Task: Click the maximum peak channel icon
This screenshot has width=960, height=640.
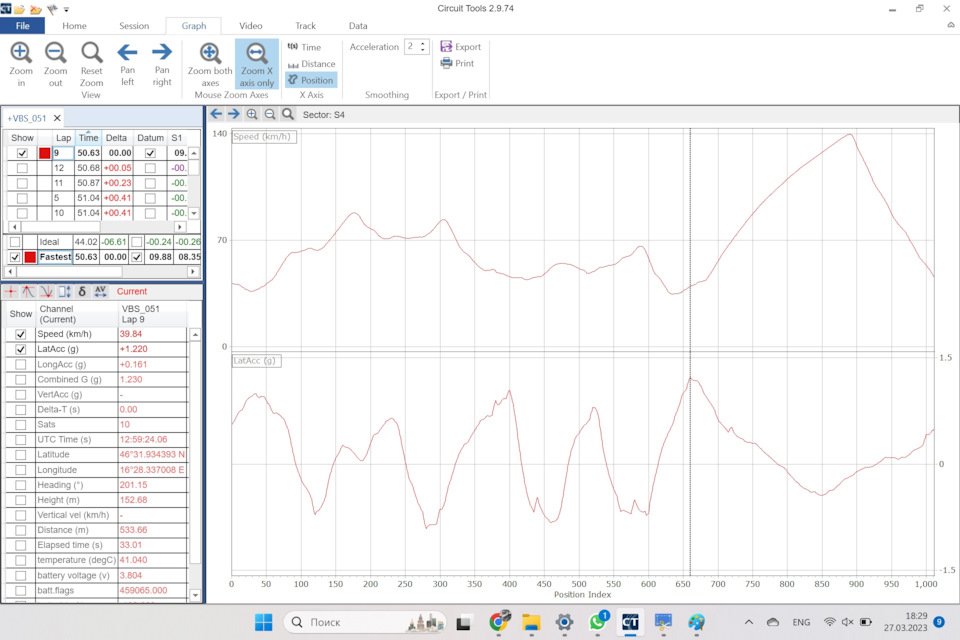Action: coord(28,292)
